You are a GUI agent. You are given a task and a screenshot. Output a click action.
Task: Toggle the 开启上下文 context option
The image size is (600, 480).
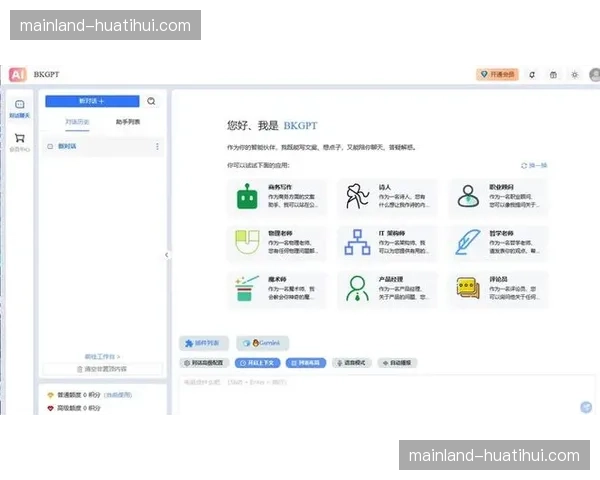point(258,363)
